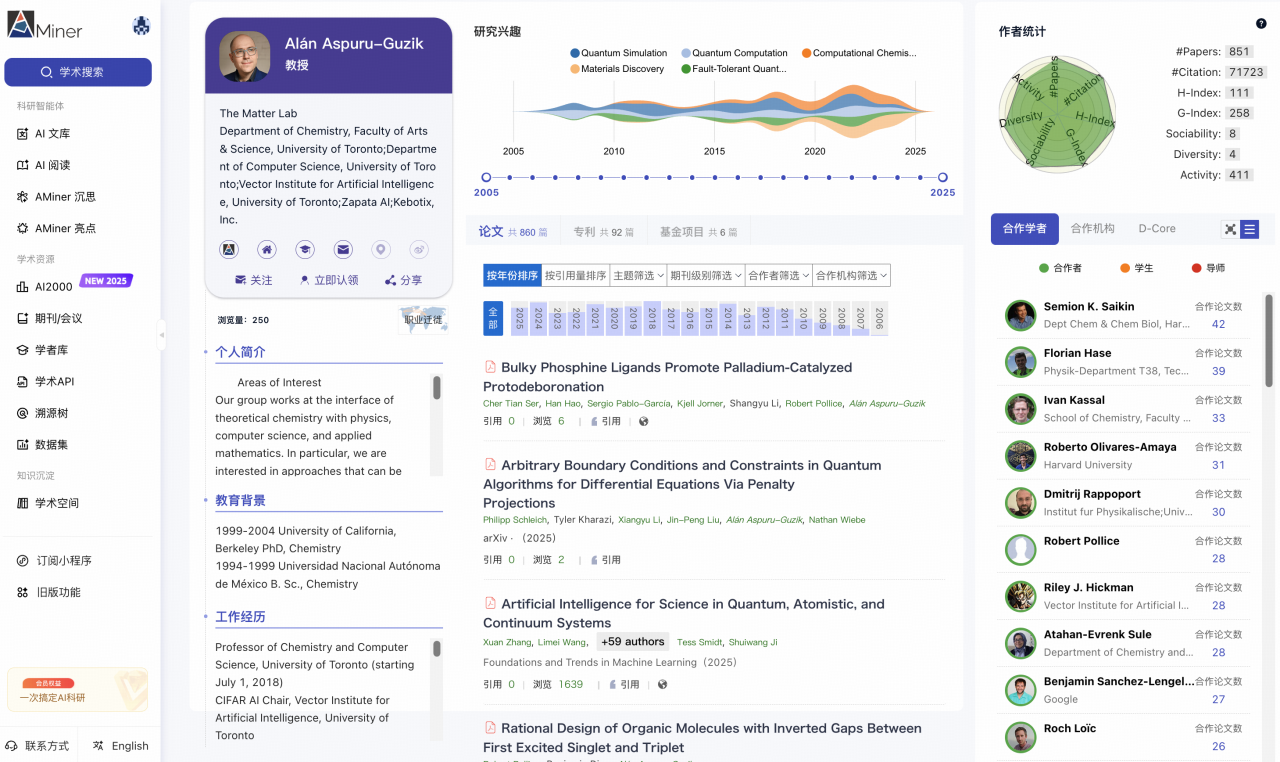
Task: Toggle 合作者 legend in collaborators panel
Action: point(1060,268)
